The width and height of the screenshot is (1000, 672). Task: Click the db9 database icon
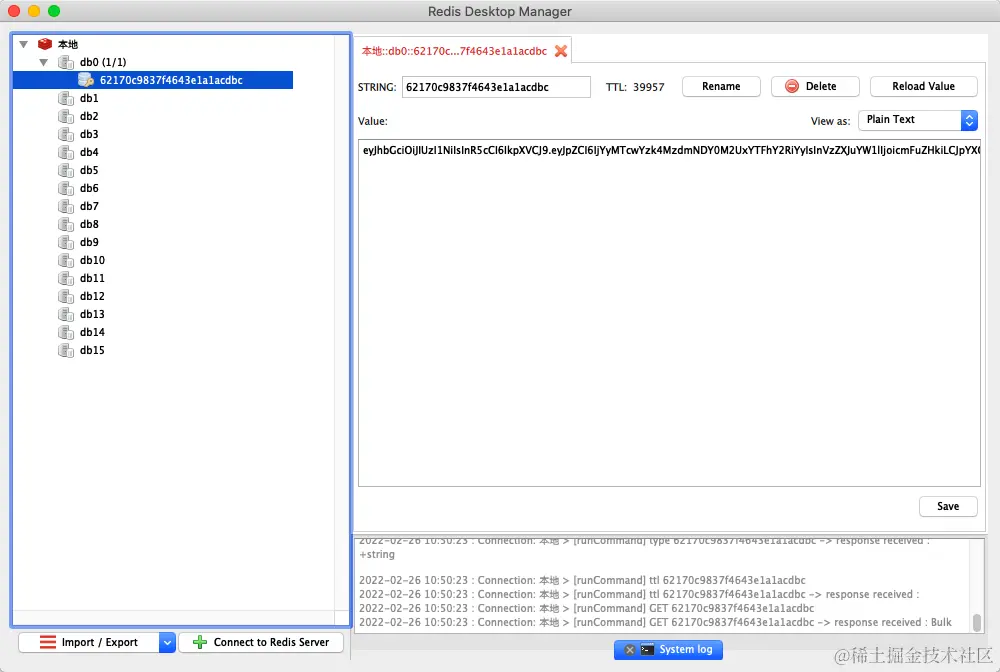[x=66, y=242]
